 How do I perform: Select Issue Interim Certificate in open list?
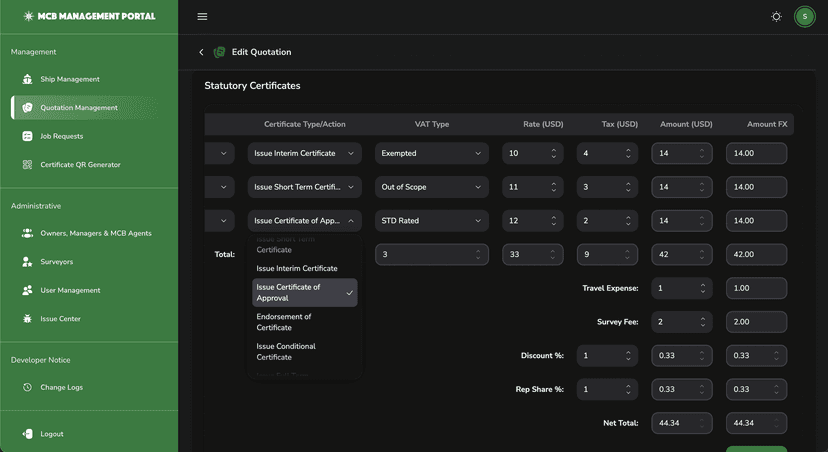pyautogui.click(x=305, y=268)
